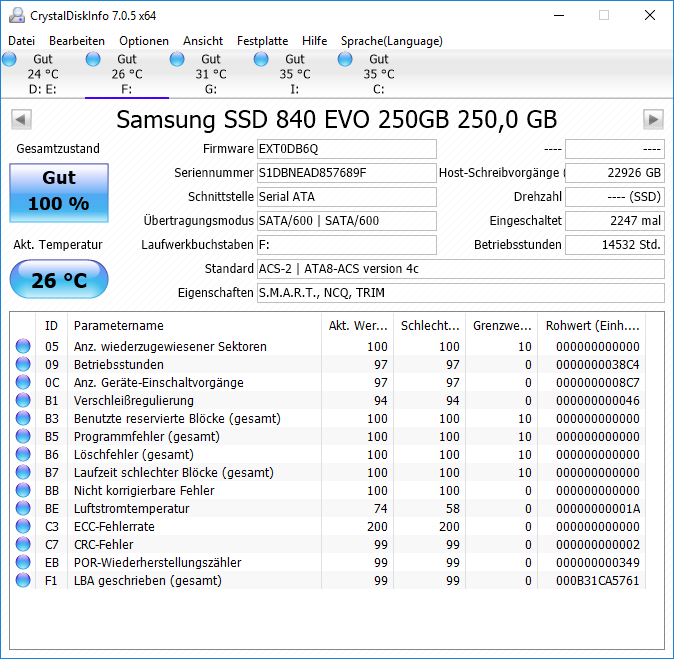Screen dimensions: 674x659
Task: Click status orb for Betriebsstunden row 09
Action: point(23,364)
